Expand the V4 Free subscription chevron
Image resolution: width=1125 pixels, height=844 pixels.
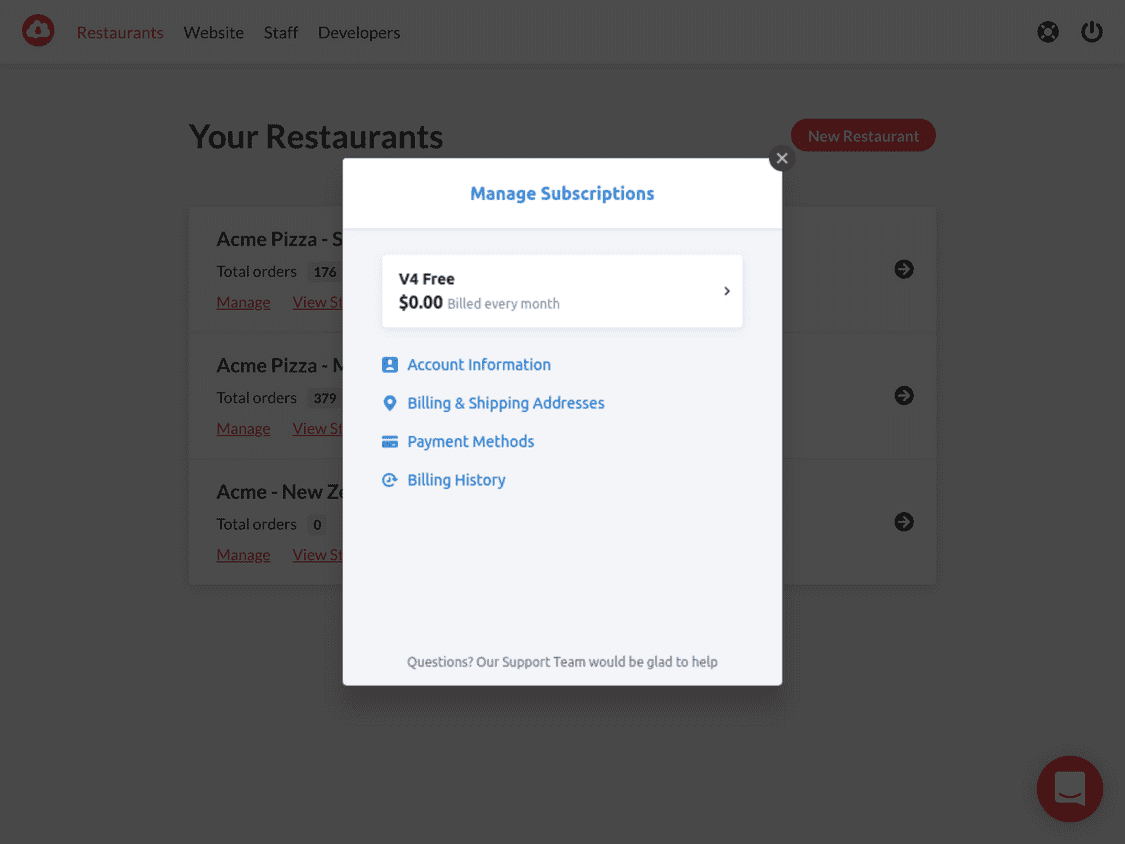click(727, 291)
